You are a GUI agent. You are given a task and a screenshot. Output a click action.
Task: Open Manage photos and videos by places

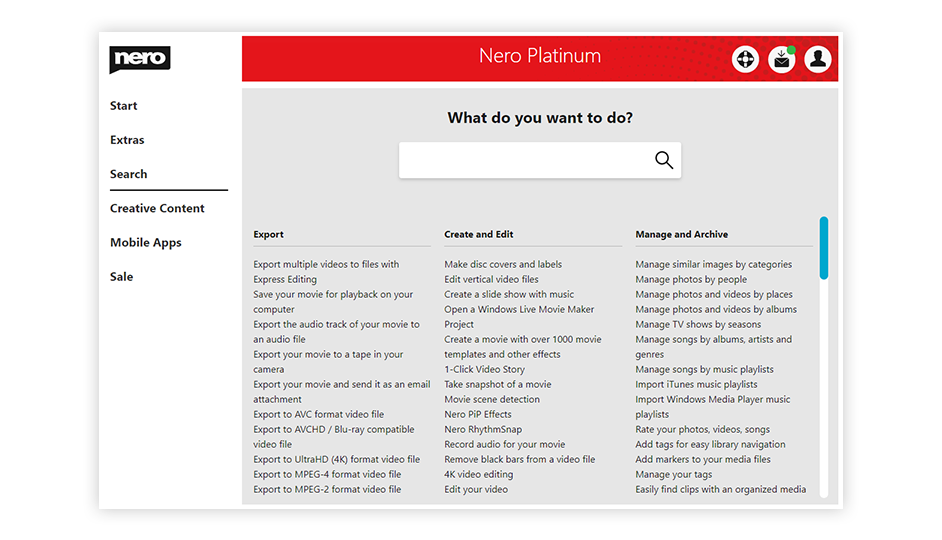pyautogui.click(x=714, y=294)
